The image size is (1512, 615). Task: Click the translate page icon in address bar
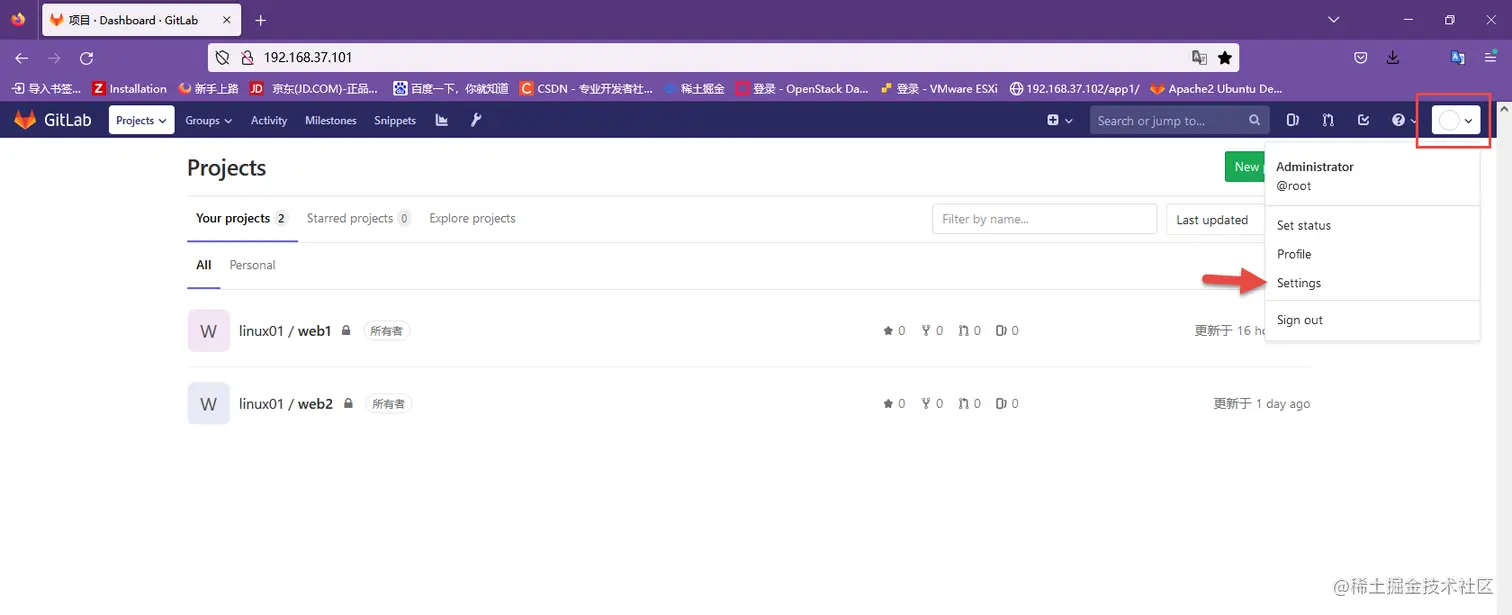click(x=1199, y=58)
